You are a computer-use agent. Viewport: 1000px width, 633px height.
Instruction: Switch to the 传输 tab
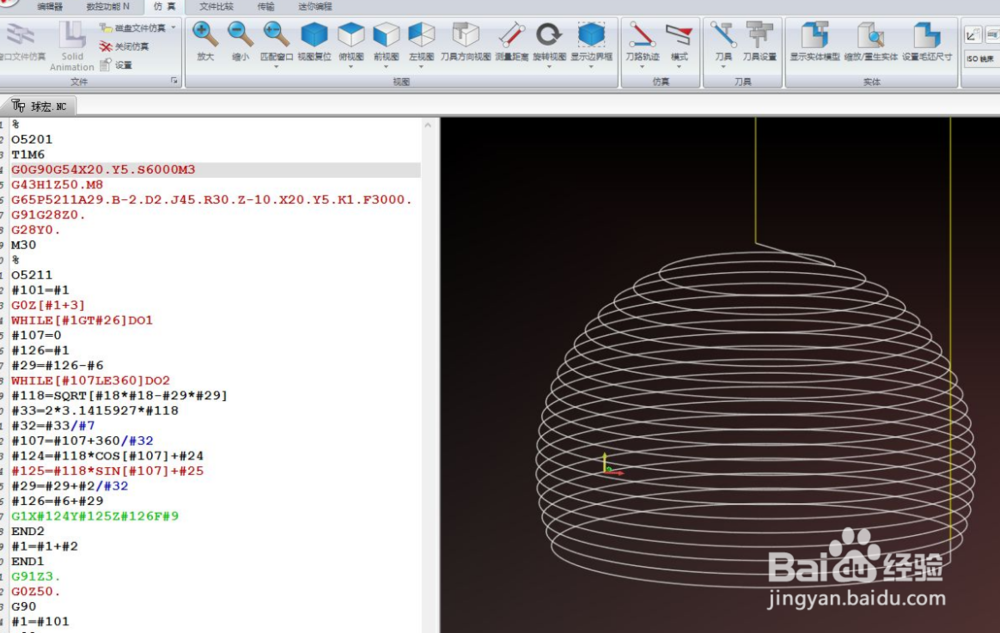266,6
